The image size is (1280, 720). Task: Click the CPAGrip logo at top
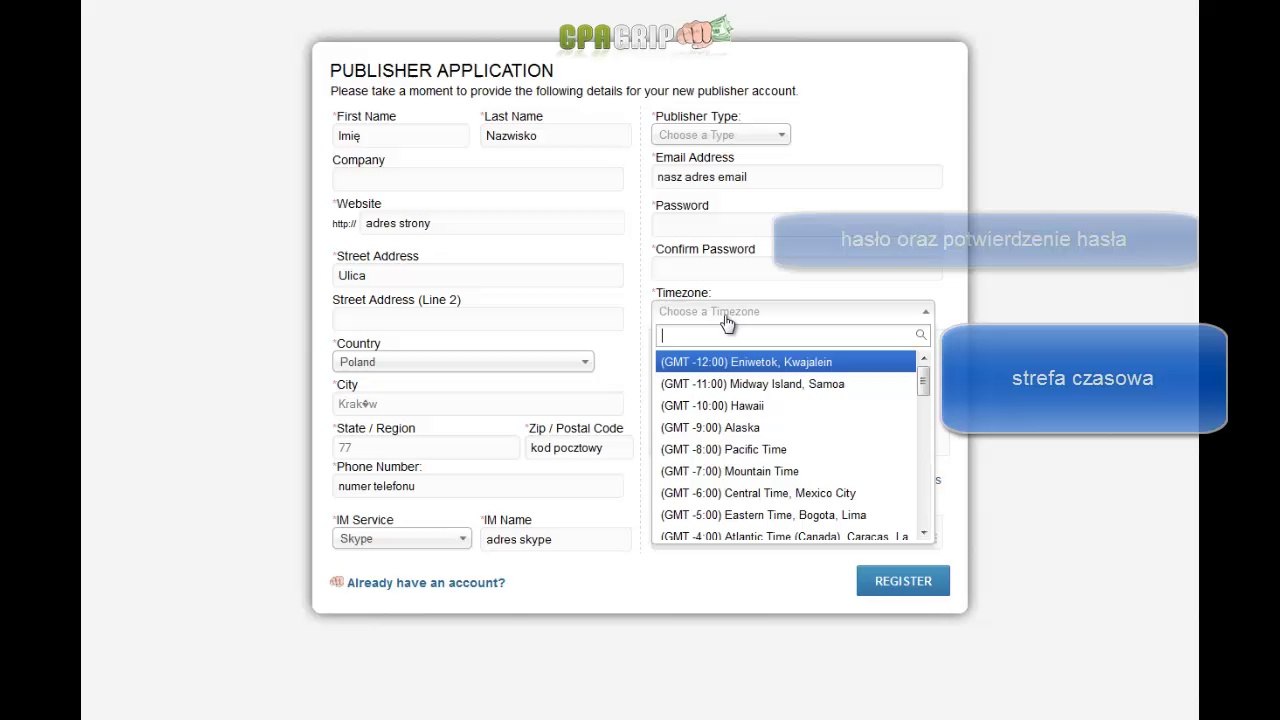[646, 34]
